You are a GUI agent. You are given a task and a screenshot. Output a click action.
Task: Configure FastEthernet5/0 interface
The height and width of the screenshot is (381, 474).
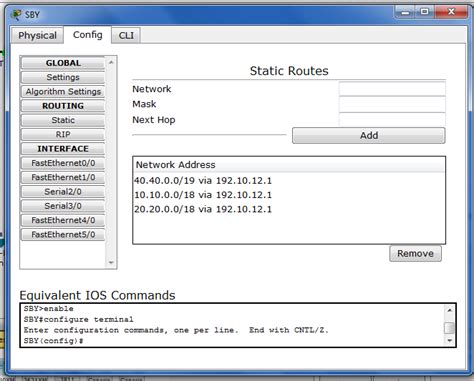63,235
